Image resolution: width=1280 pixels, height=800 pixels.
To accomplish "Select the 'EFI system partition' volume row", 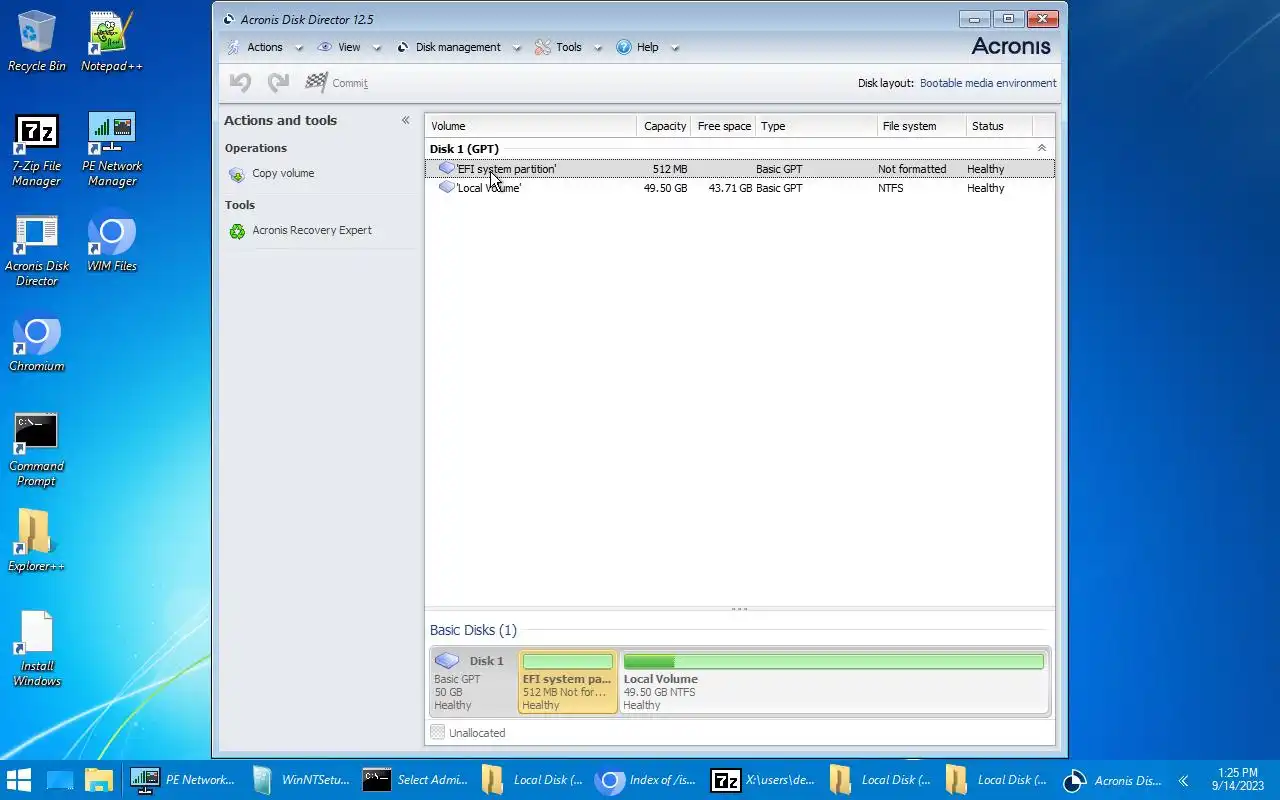I will point(740,169).
